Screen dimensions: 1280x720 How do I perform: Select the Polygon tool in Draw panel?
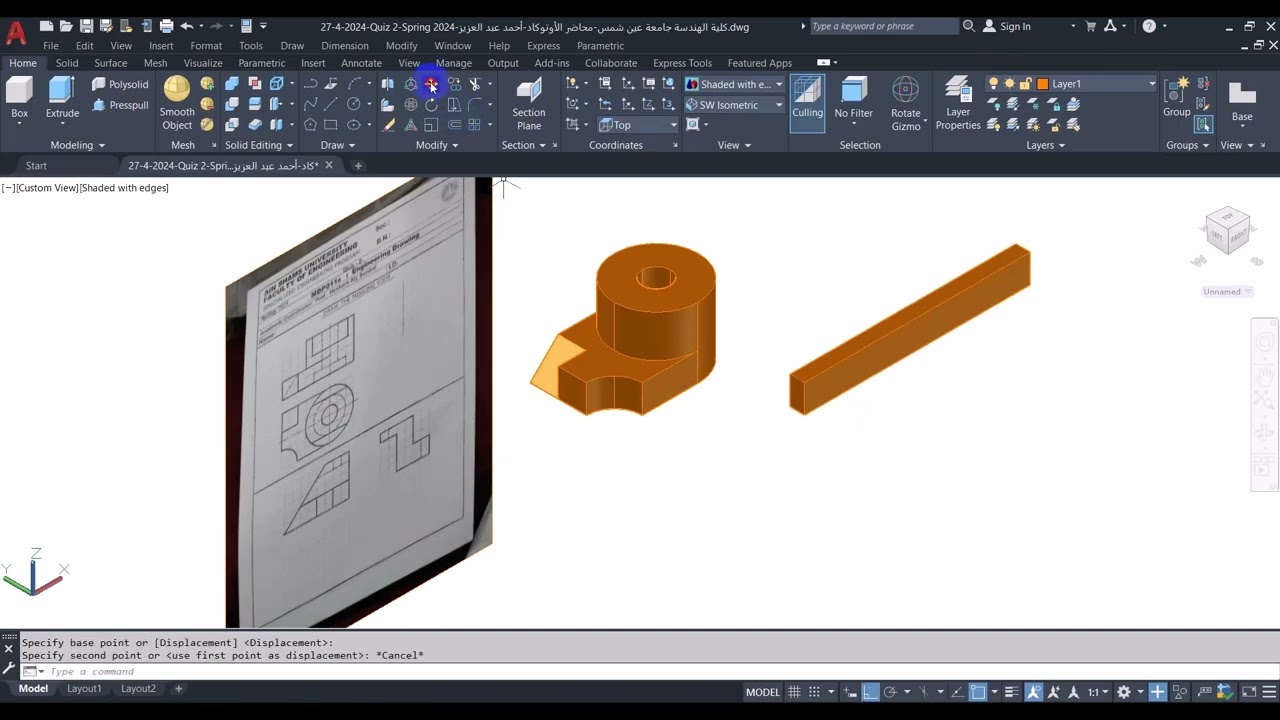coord(310,125)
